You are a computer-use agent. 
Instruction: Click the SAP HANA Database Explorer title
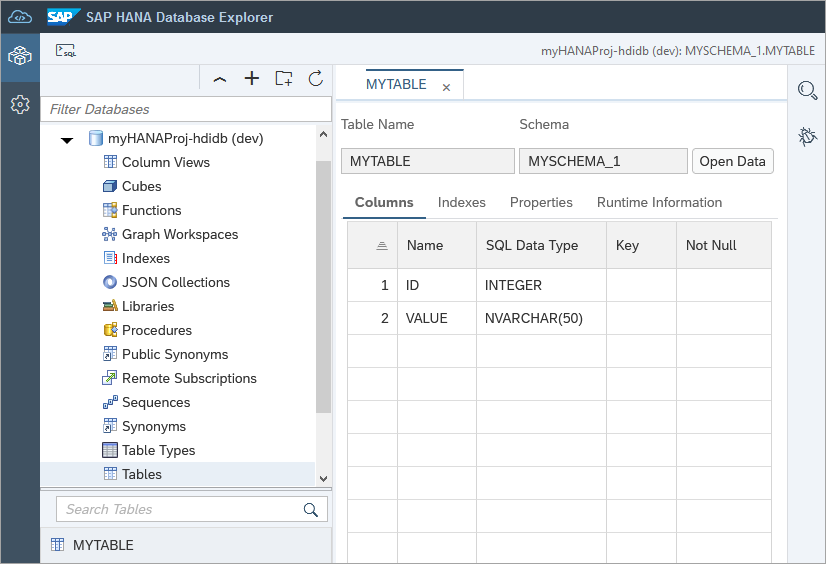[x=180, y=17]
